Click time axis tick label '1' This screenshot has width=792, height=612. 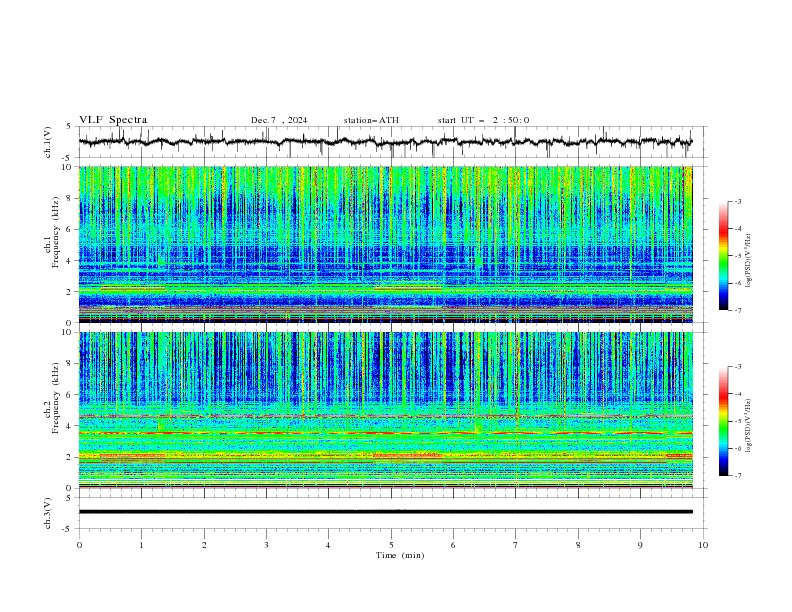point(141,545)
